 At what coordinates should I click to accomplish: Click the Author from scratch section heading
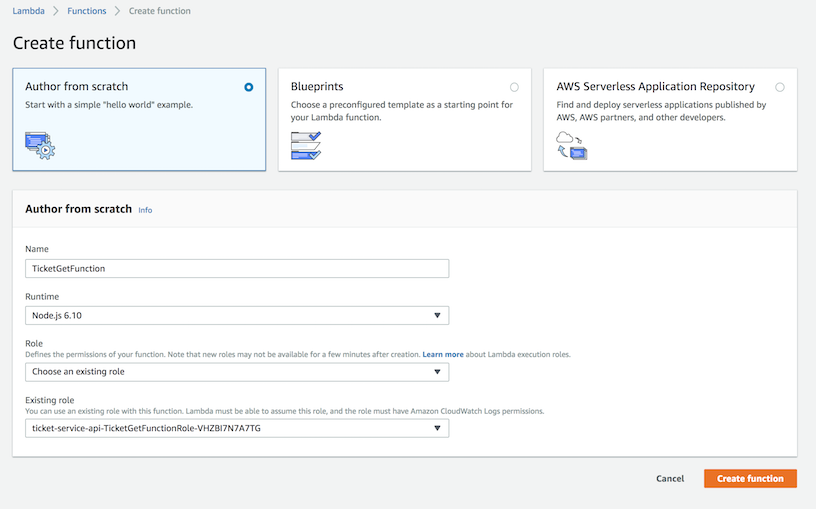[x=79, y=209]
